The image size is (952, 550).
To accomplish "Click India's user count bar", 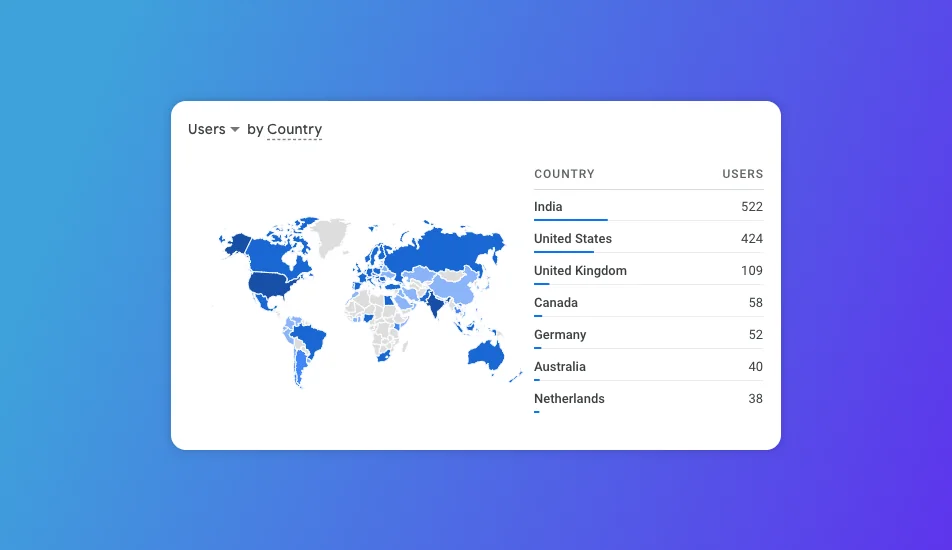I will click(570, 220).
